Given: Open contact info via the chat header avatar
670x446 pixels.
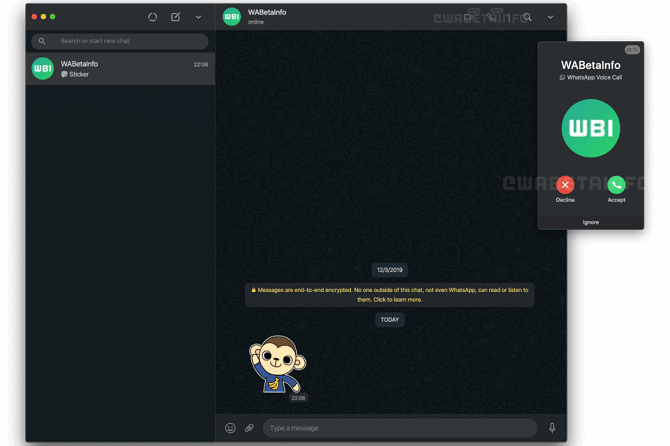Looking at the screenshot, I should 232,17.
